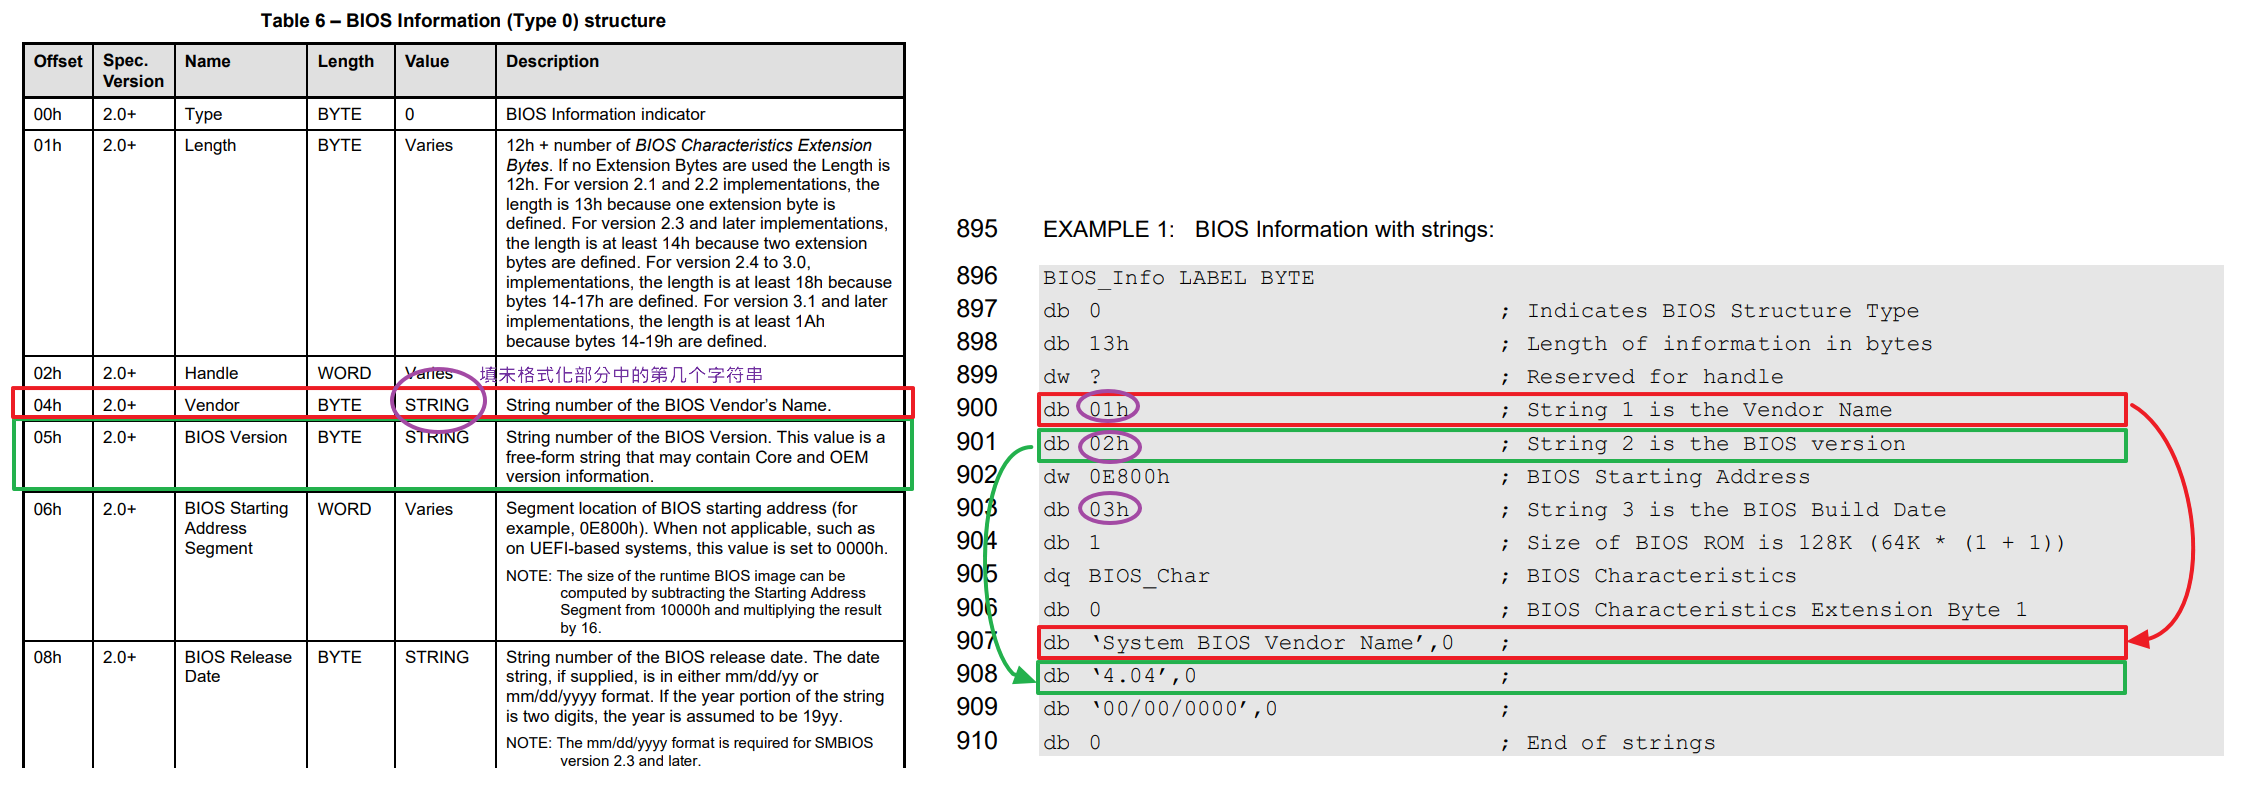Click the "Name" column header
Image resolution: width=2241 pixels, height=811 pixels.
[207, 61]
